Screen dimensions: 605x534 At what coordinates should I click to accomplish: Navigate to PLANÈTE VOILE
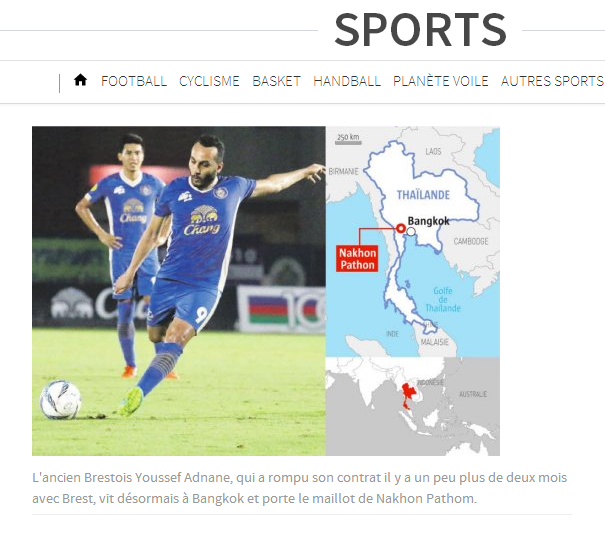441,81
